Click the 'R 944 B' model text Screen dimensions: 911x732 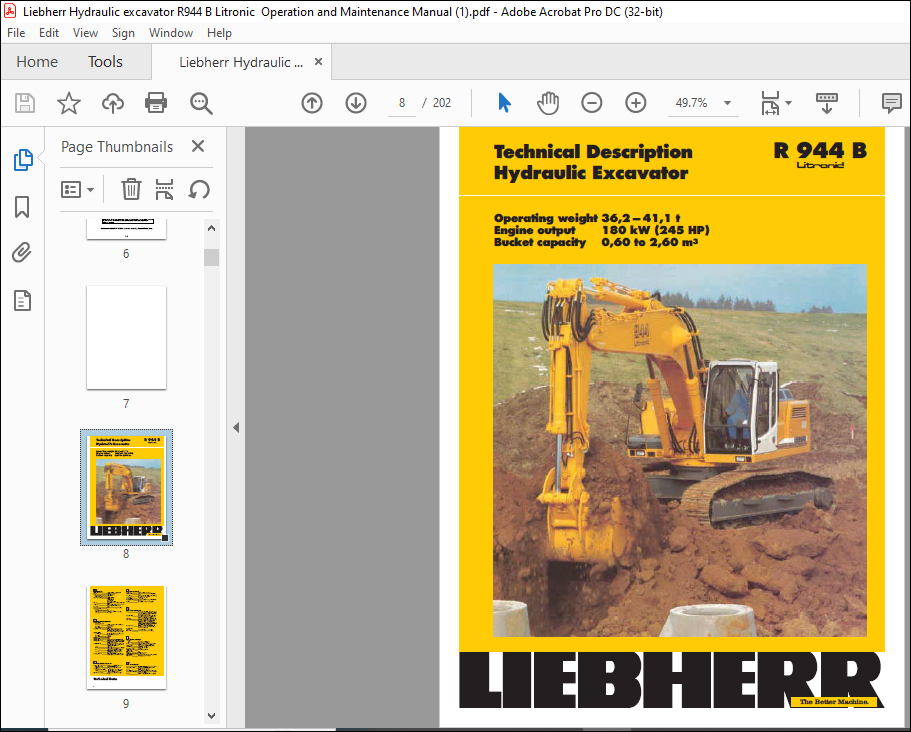[820, 150]
